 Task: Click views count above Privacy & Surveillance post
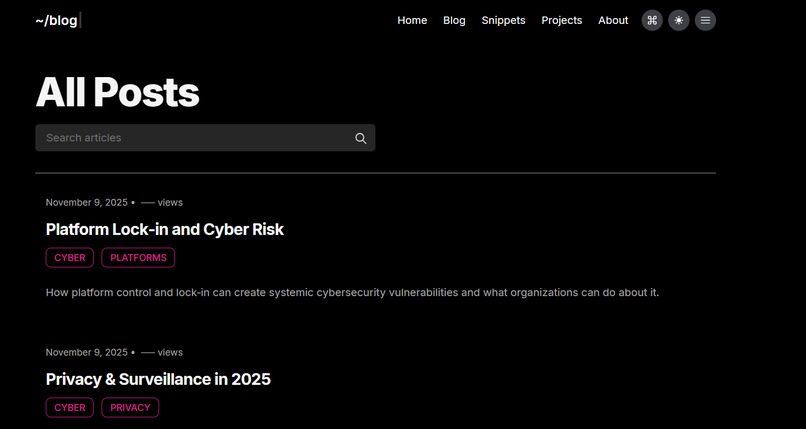click(161, 352)
